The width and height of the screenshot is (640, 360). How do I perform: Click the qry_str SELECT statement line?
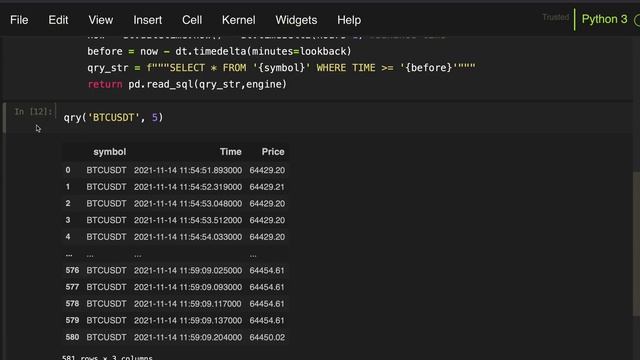tap(281, 68)
